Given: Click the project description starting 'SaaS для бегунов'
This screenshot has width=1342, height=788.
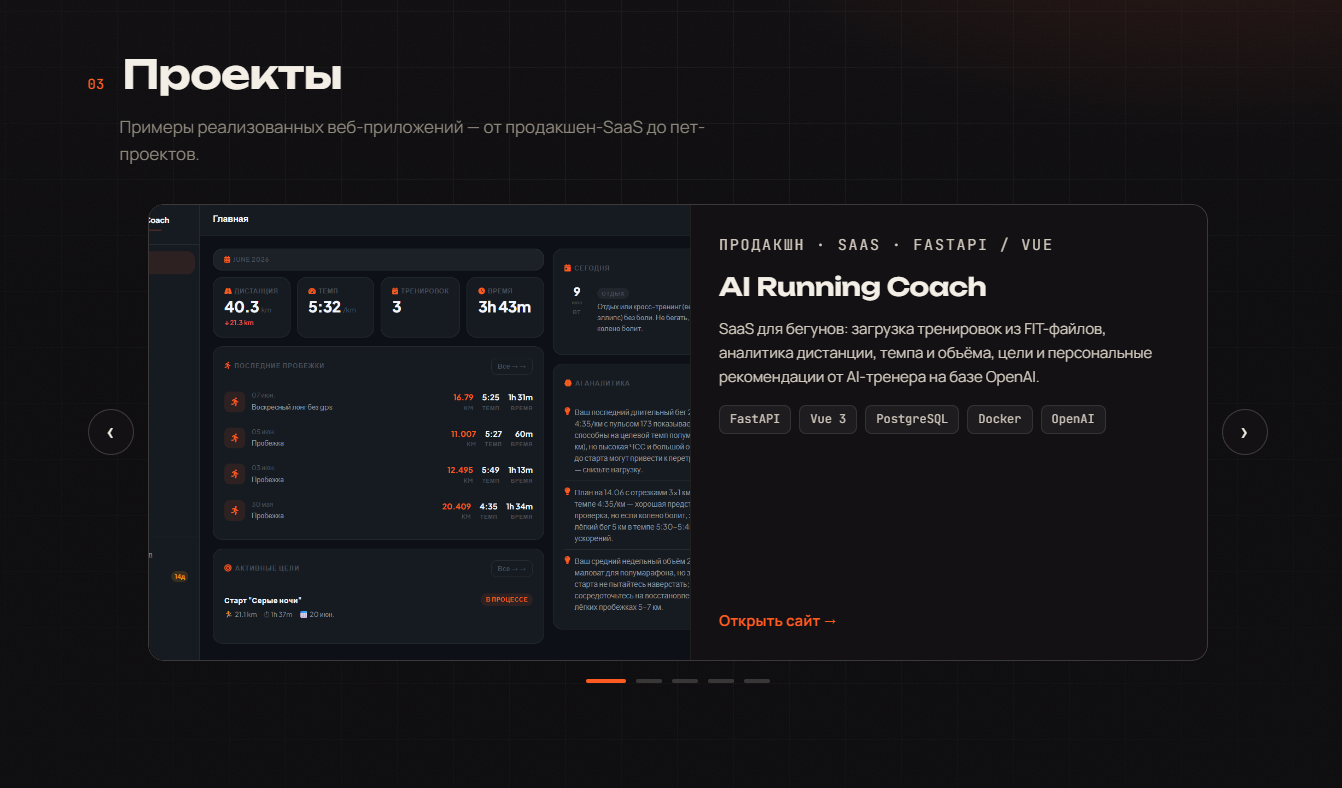Looking at the screenshot, I should pos(936,353).
